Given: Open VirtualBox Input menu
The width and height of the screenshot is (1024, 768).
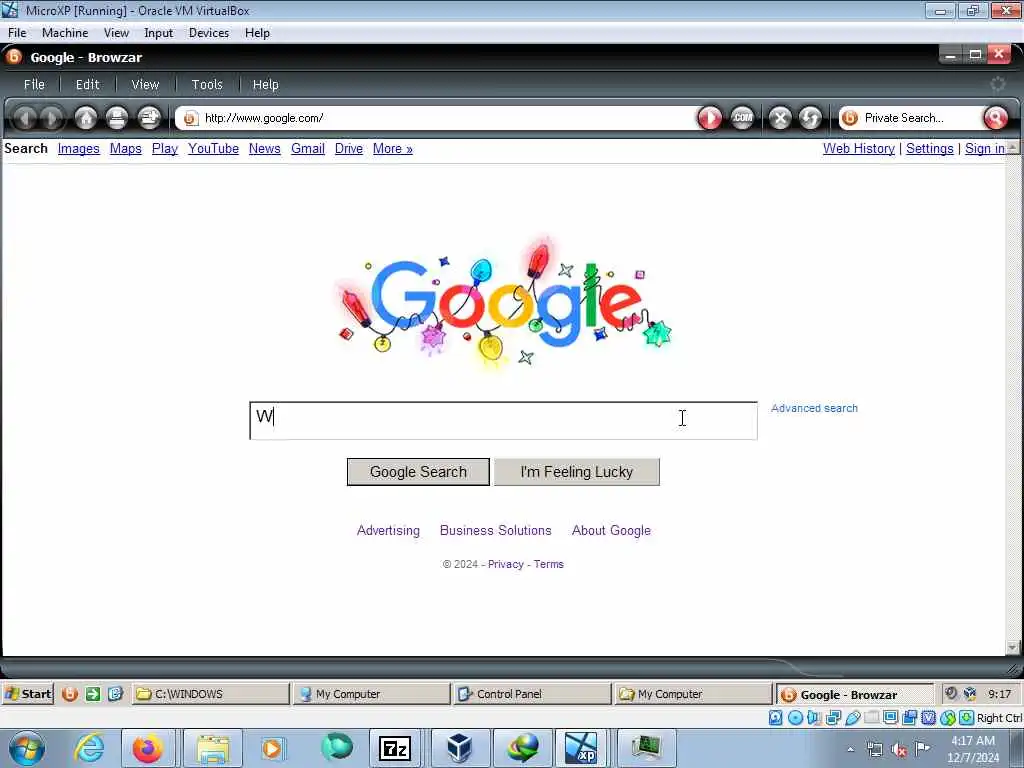Looking at the screenshot, I should 159,33.
